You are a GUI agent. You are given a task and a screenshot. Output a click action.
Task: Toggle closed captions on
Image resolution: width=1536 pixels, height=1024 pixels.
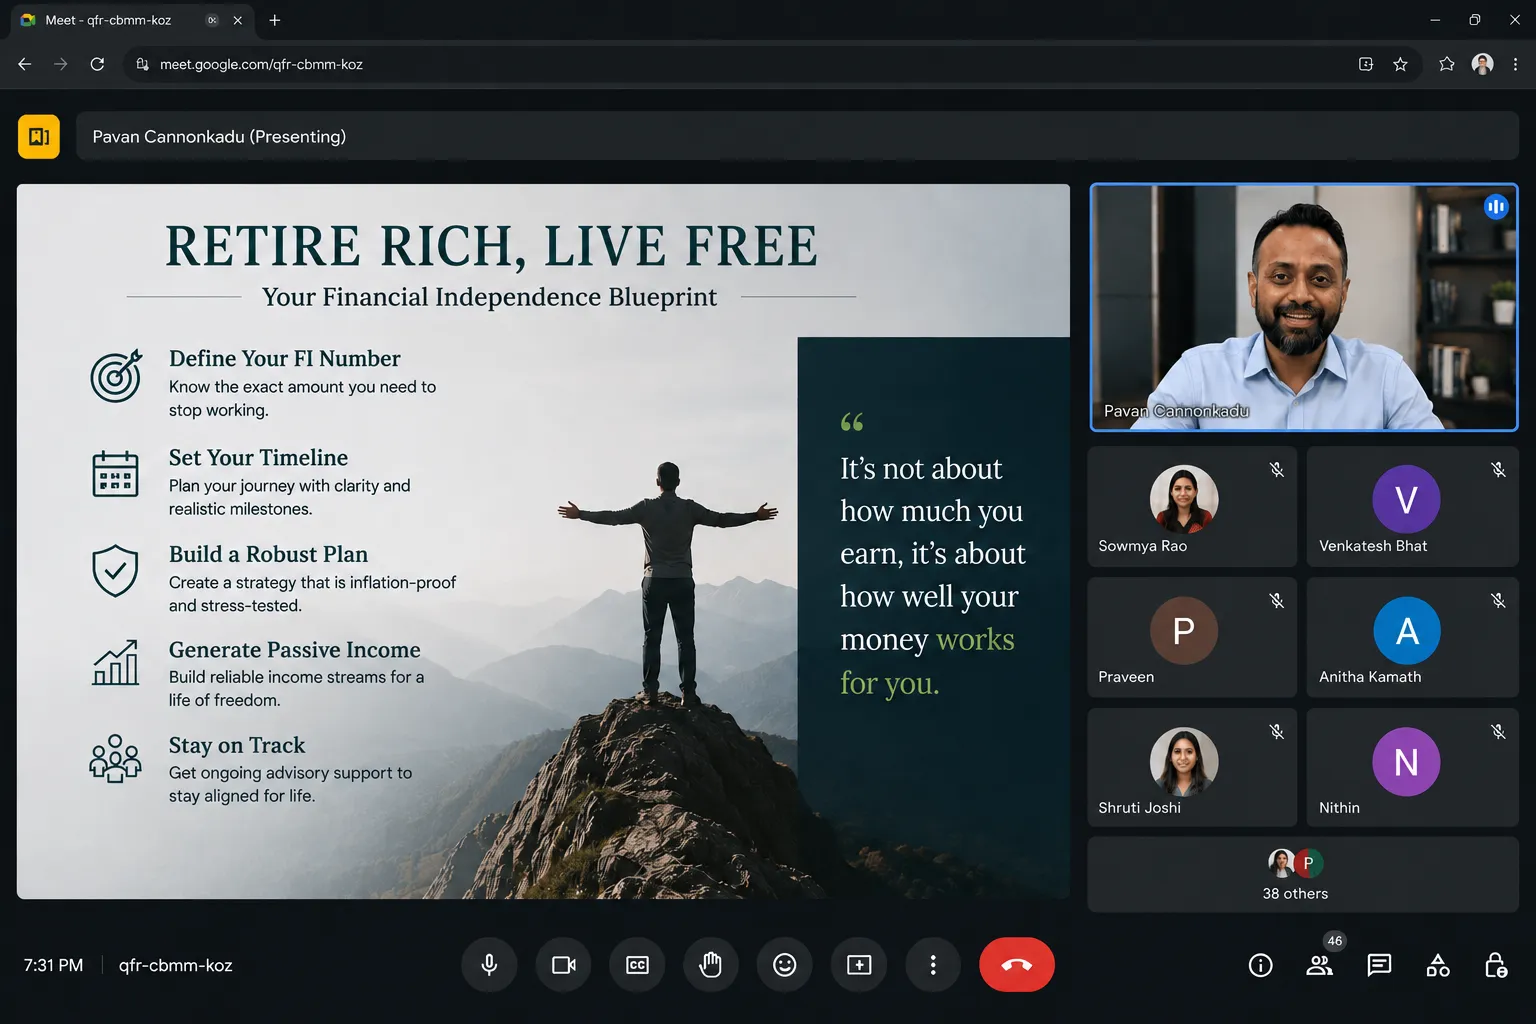click(x=637, y=965)
